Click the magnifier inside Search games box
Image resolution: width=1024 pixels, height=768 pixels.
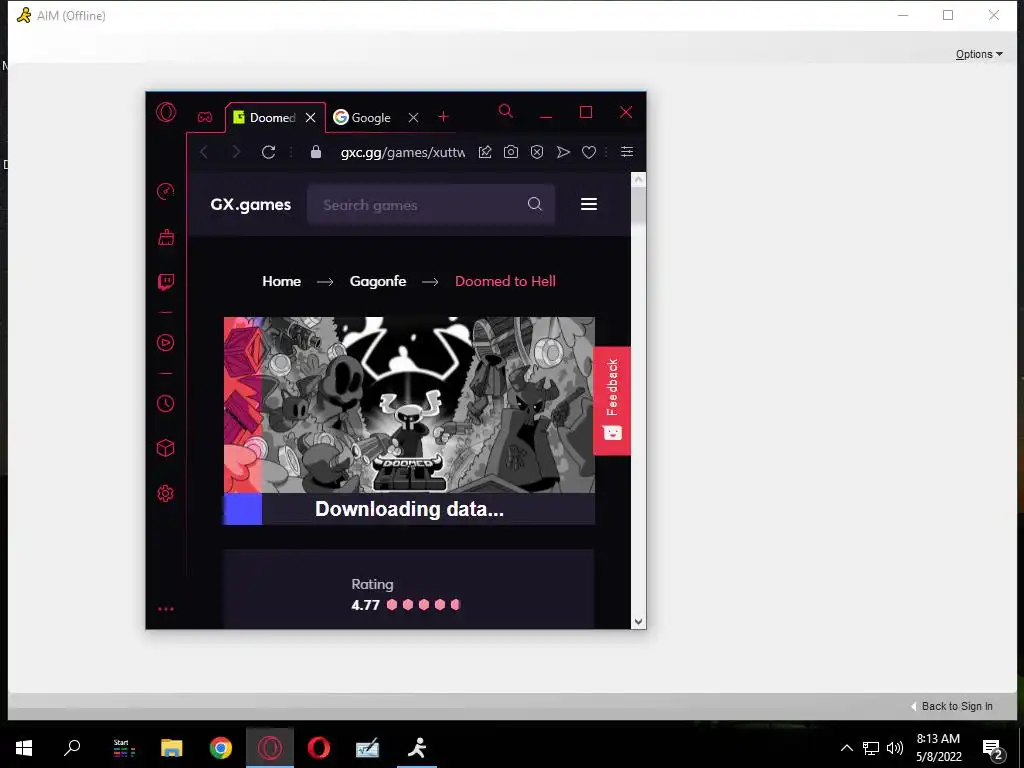click(535, 204)
